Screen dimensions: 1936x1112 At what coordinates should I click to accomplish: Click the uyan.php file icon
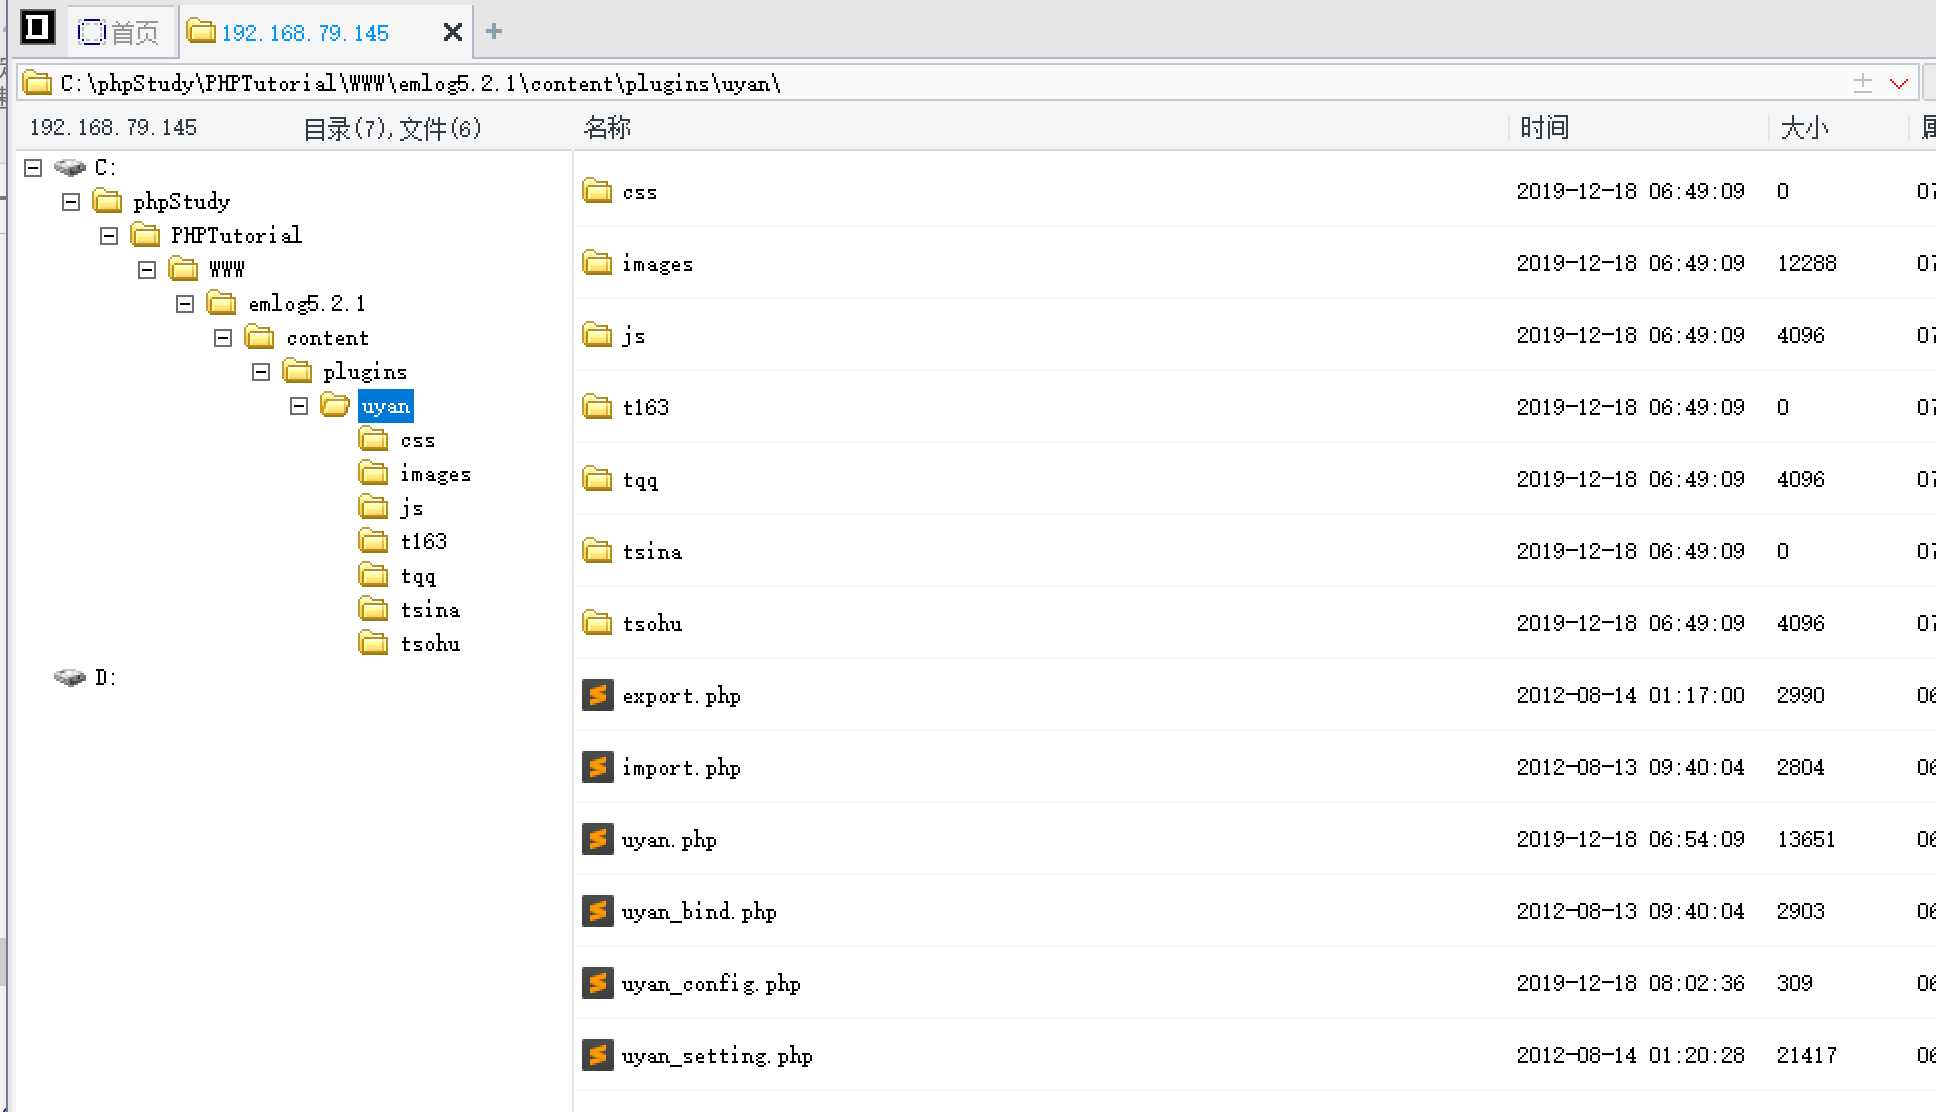coord(597,839)
